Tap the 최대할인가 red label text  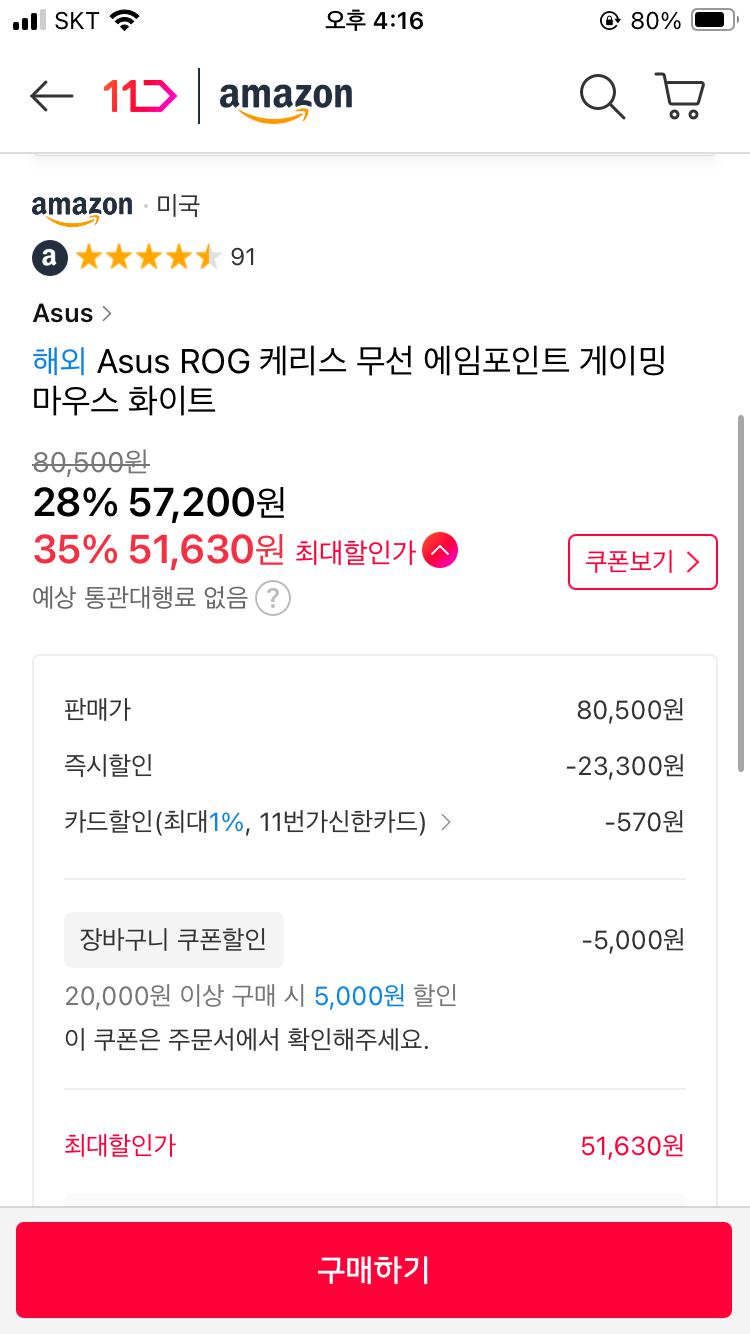tap(355, 551)
